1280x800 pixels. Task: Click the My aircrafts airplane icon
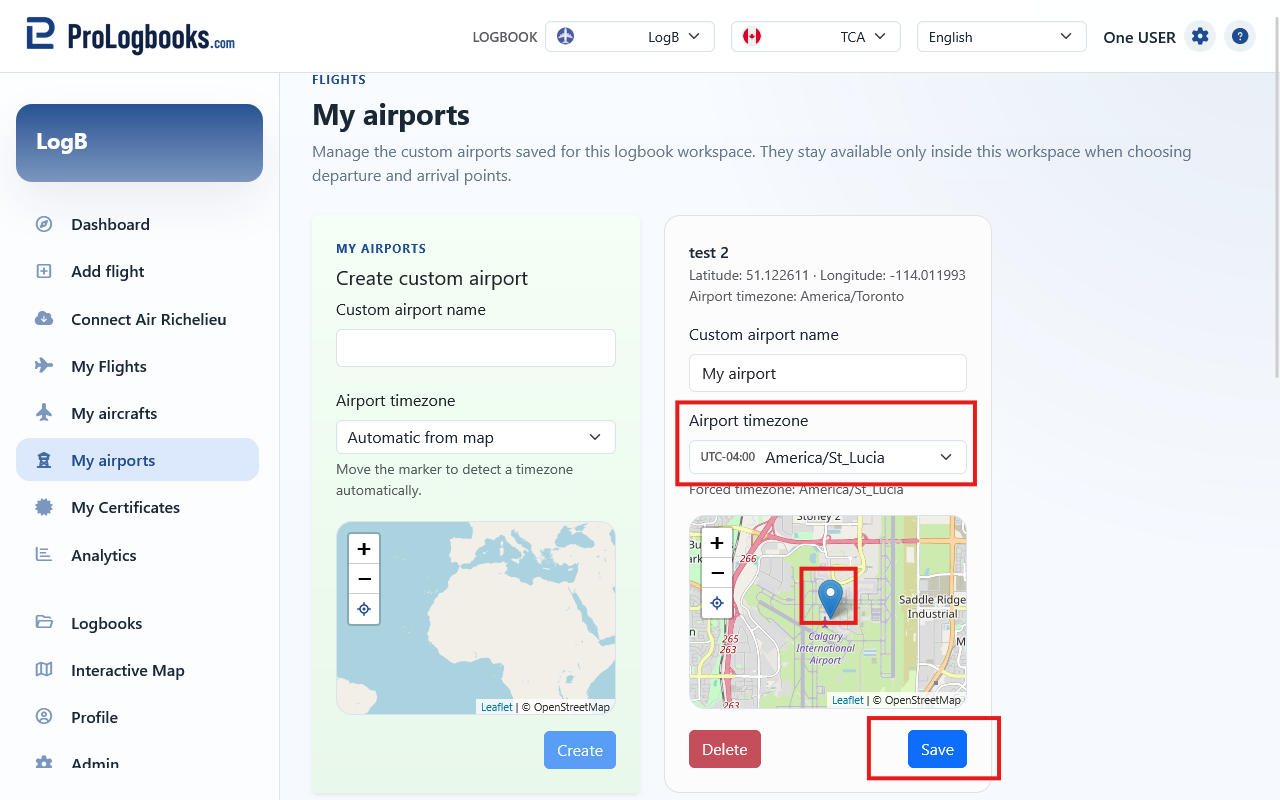(44, 413)
